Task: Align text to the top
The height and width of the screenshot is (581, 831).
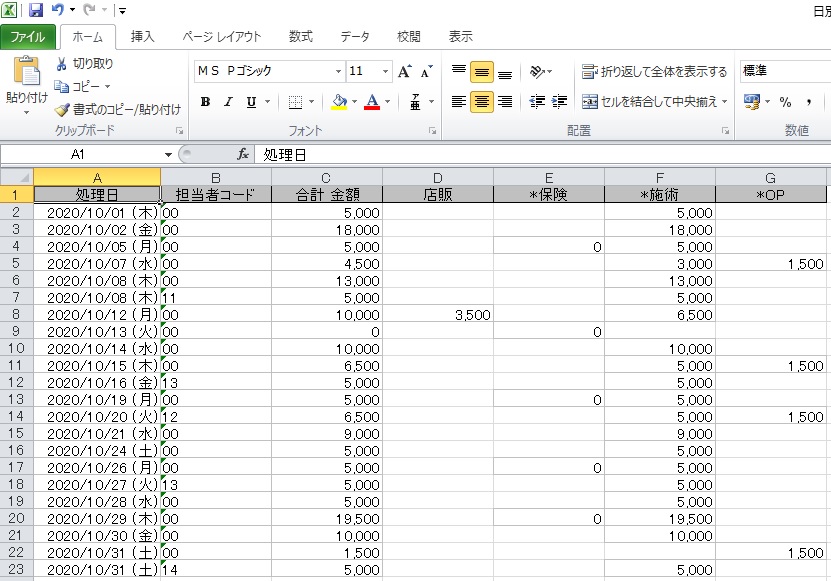Action: tap(459, 71)
